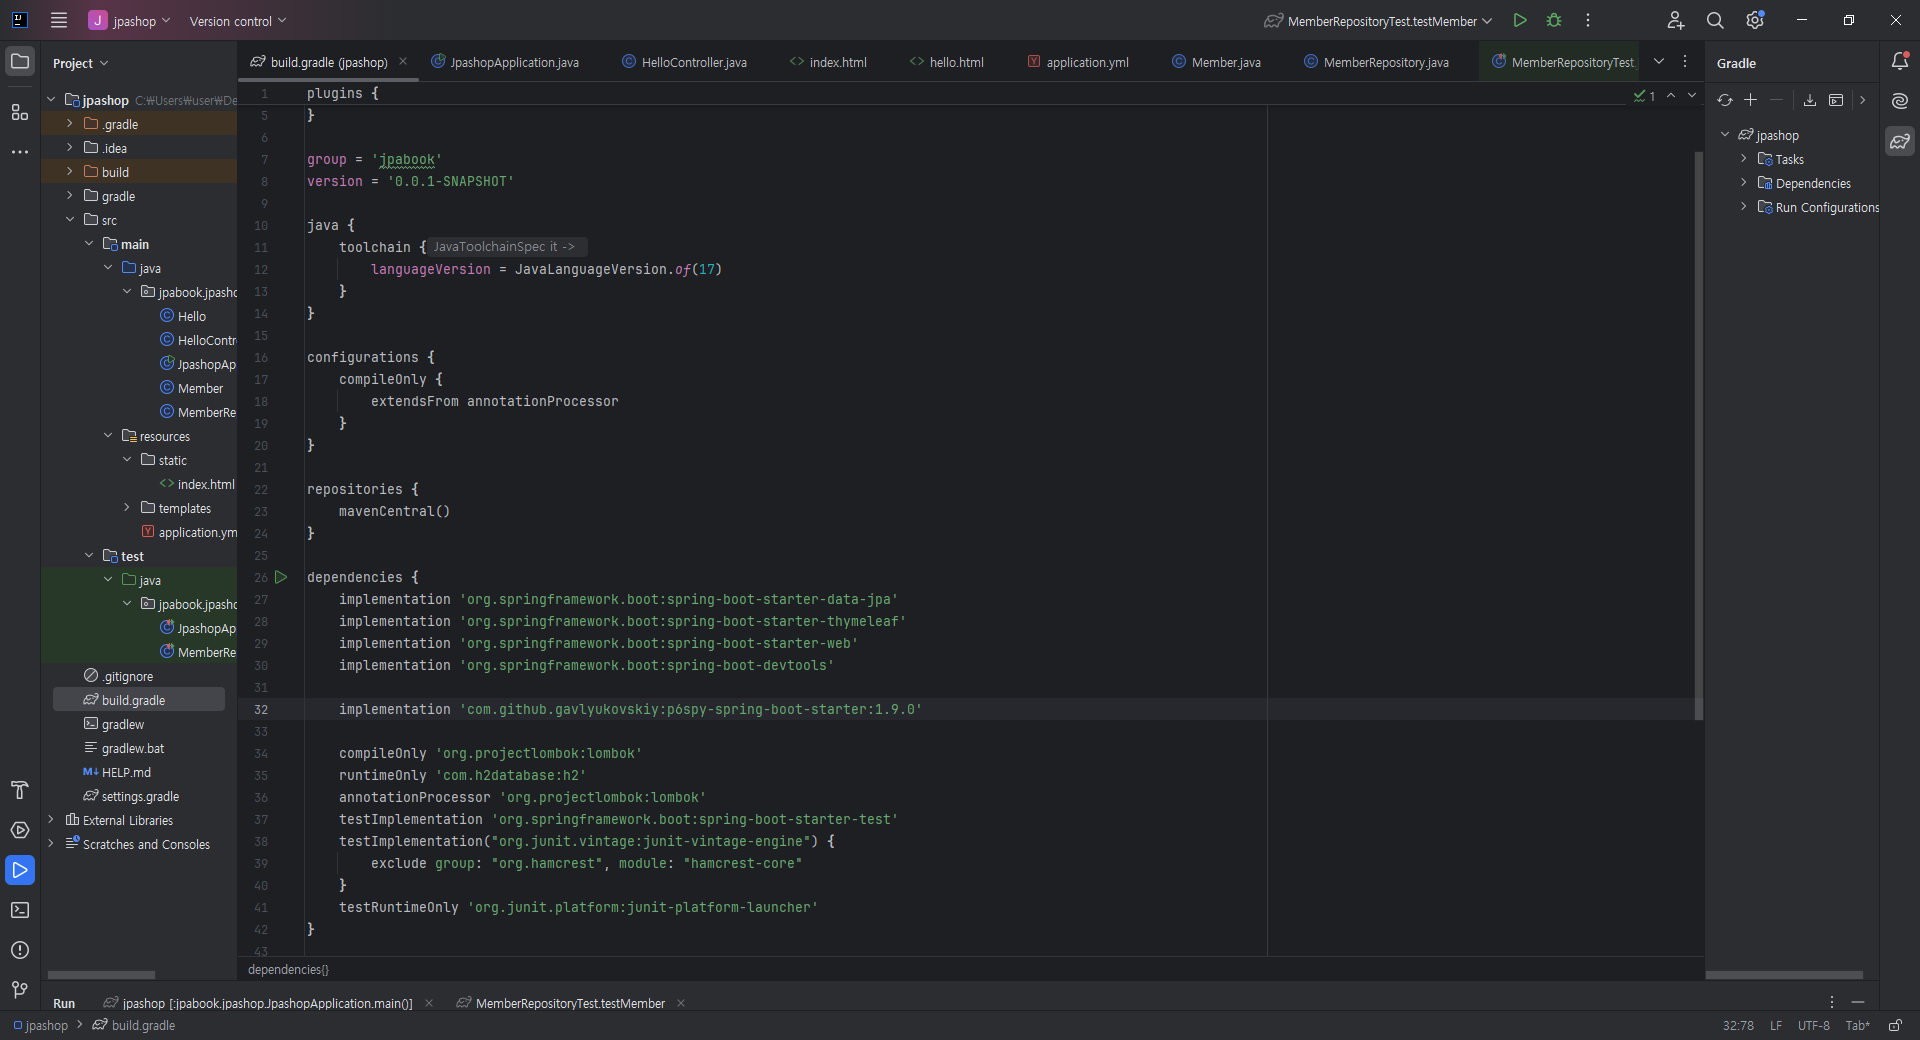Image resolution: width=1920 pixels, height=1040 pixels.
Task: Select MemberRepositoryTest.testMember run tab
Action: [x=561, y=1003]
